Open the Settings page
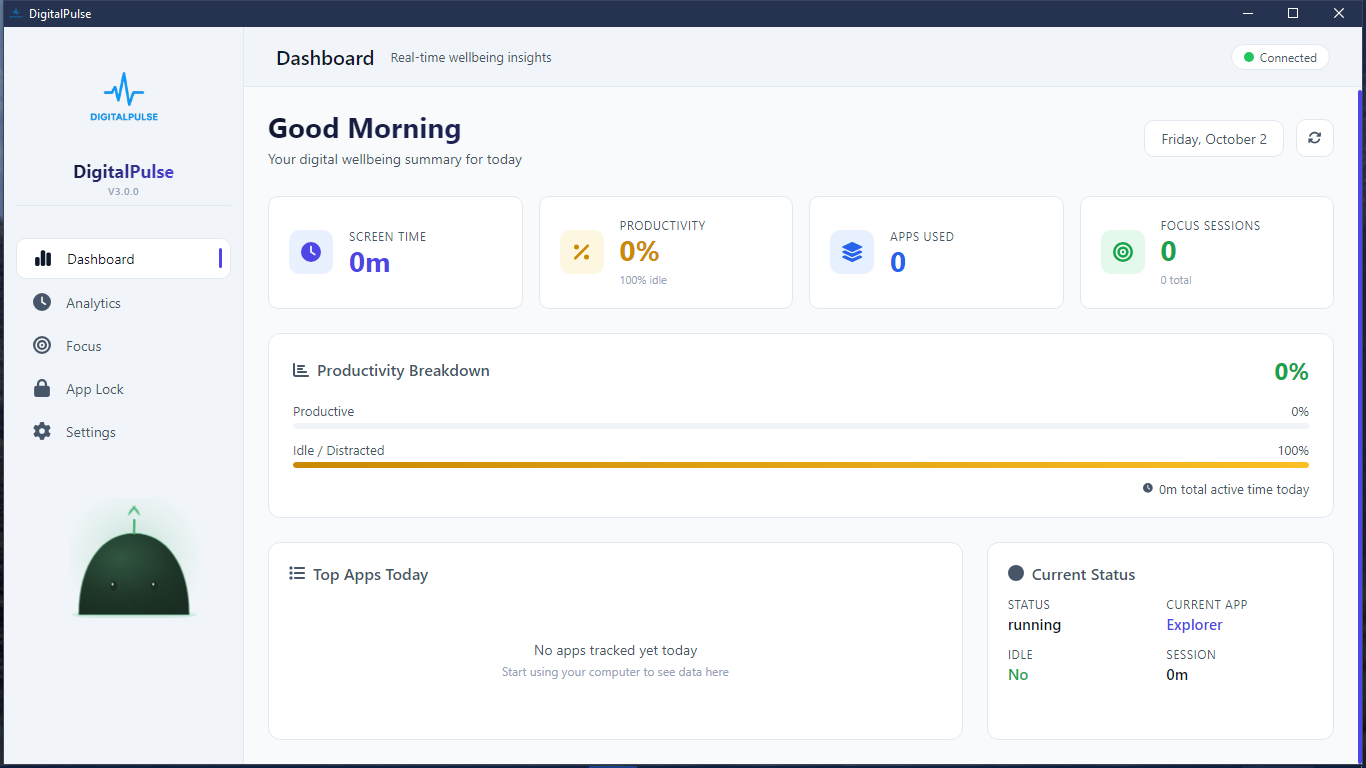1366x768 pixels. tap(124, 431)
